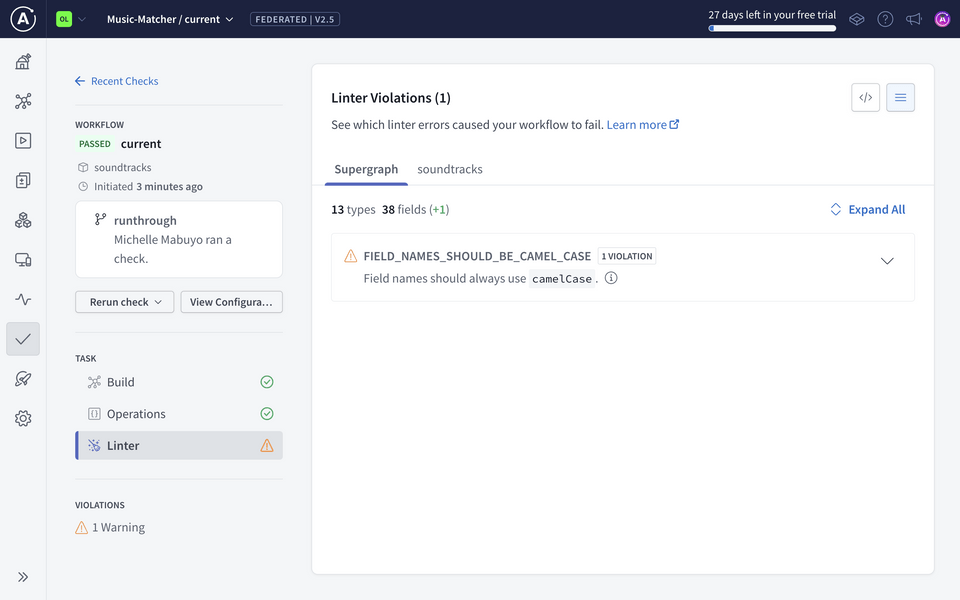View Insights metrics
Image resolution: width=960 pixels, height=600 pixels.
[x=22, y=299]
